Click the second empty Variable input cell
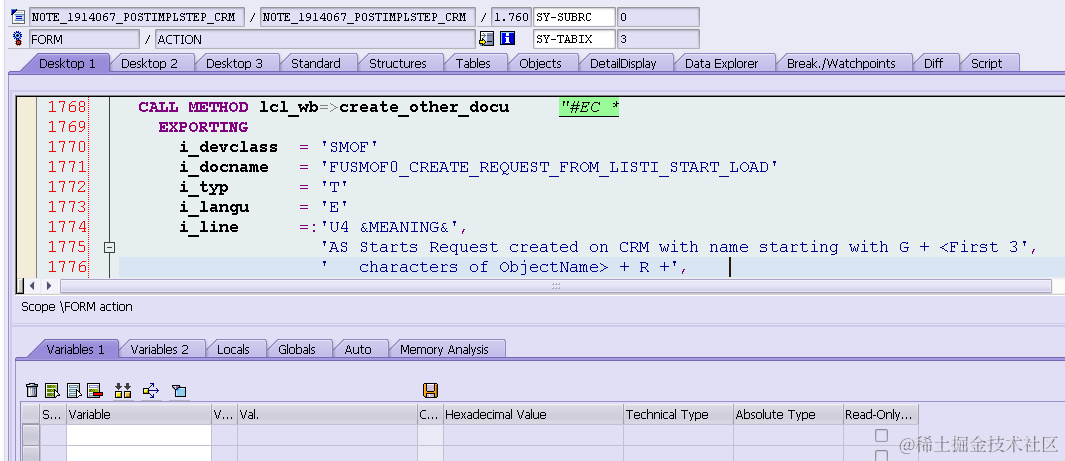Screen dimensions: 1065x461 (139, 454)
